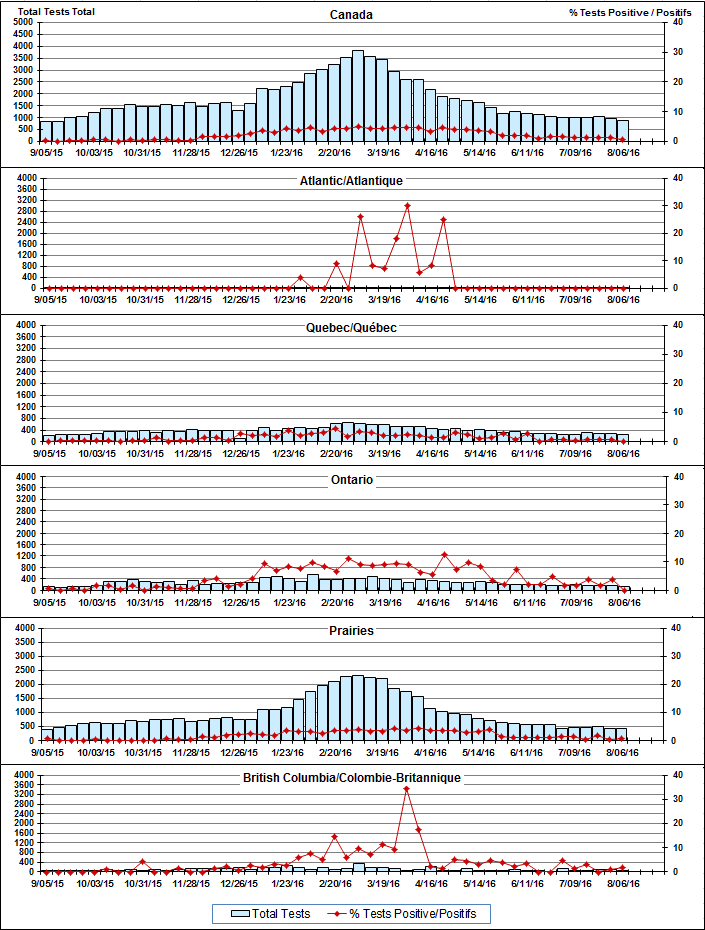705x930 pixels.
Task: Click the last red marker in British Columbia chart
Action: [623, 867]
